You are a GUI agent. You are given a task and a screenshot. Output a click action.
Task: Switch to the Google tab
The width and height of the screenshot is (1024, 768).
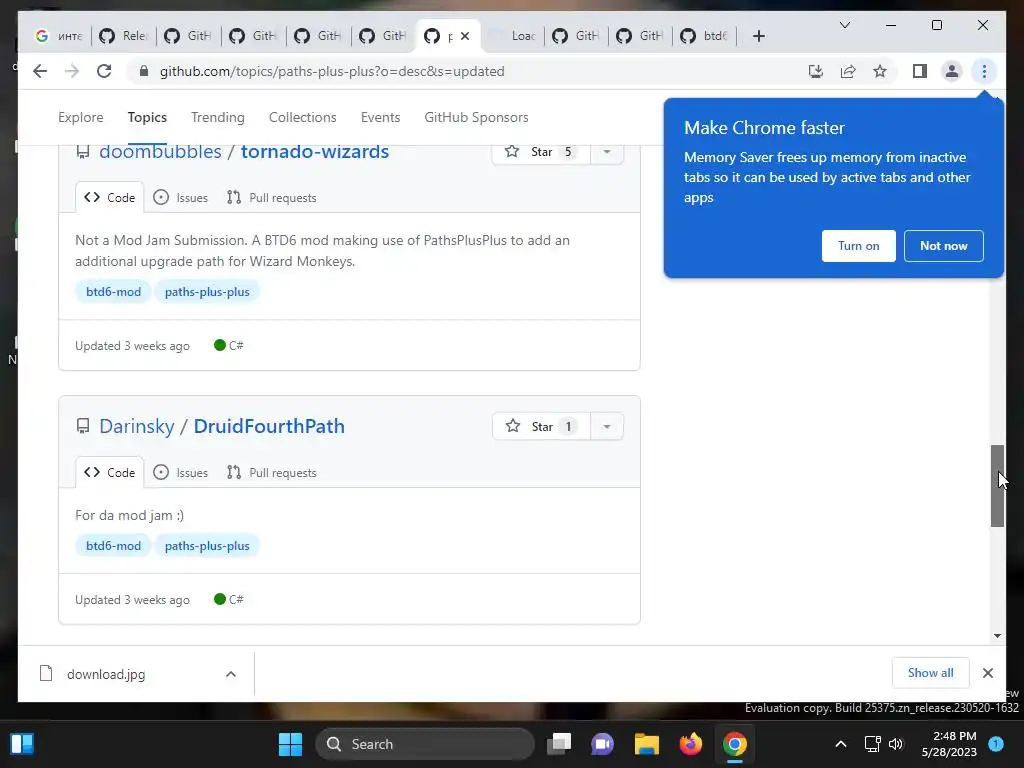tap(58, 36)
